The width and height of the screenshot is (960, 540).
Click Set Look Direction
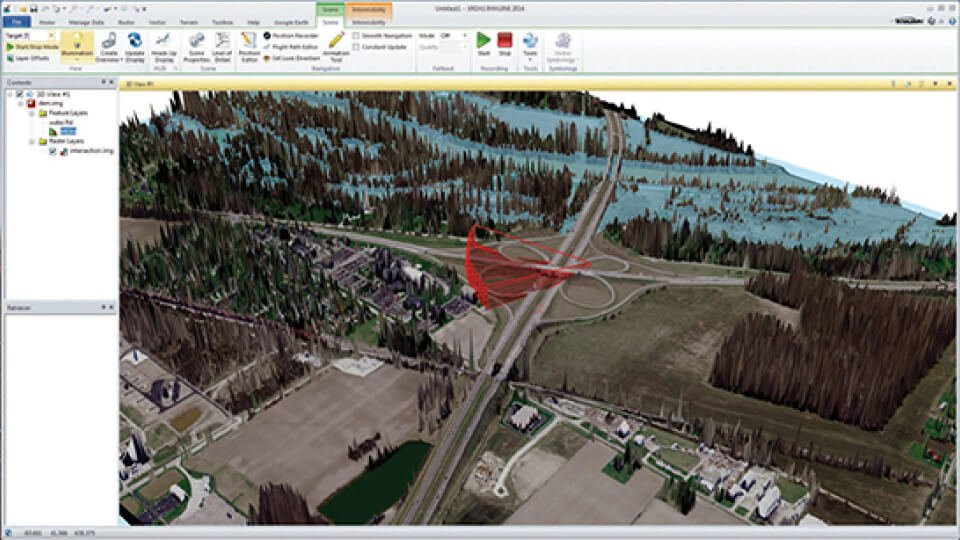point(291,58)
